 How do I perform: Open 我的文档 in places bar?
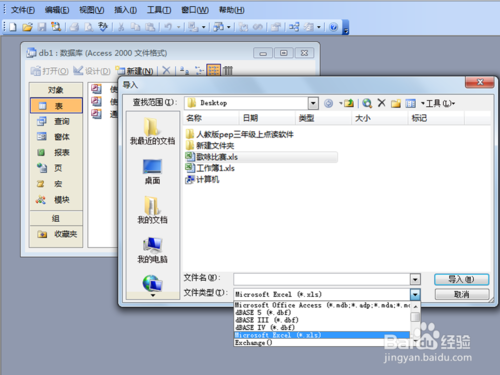tap(152, 211)
